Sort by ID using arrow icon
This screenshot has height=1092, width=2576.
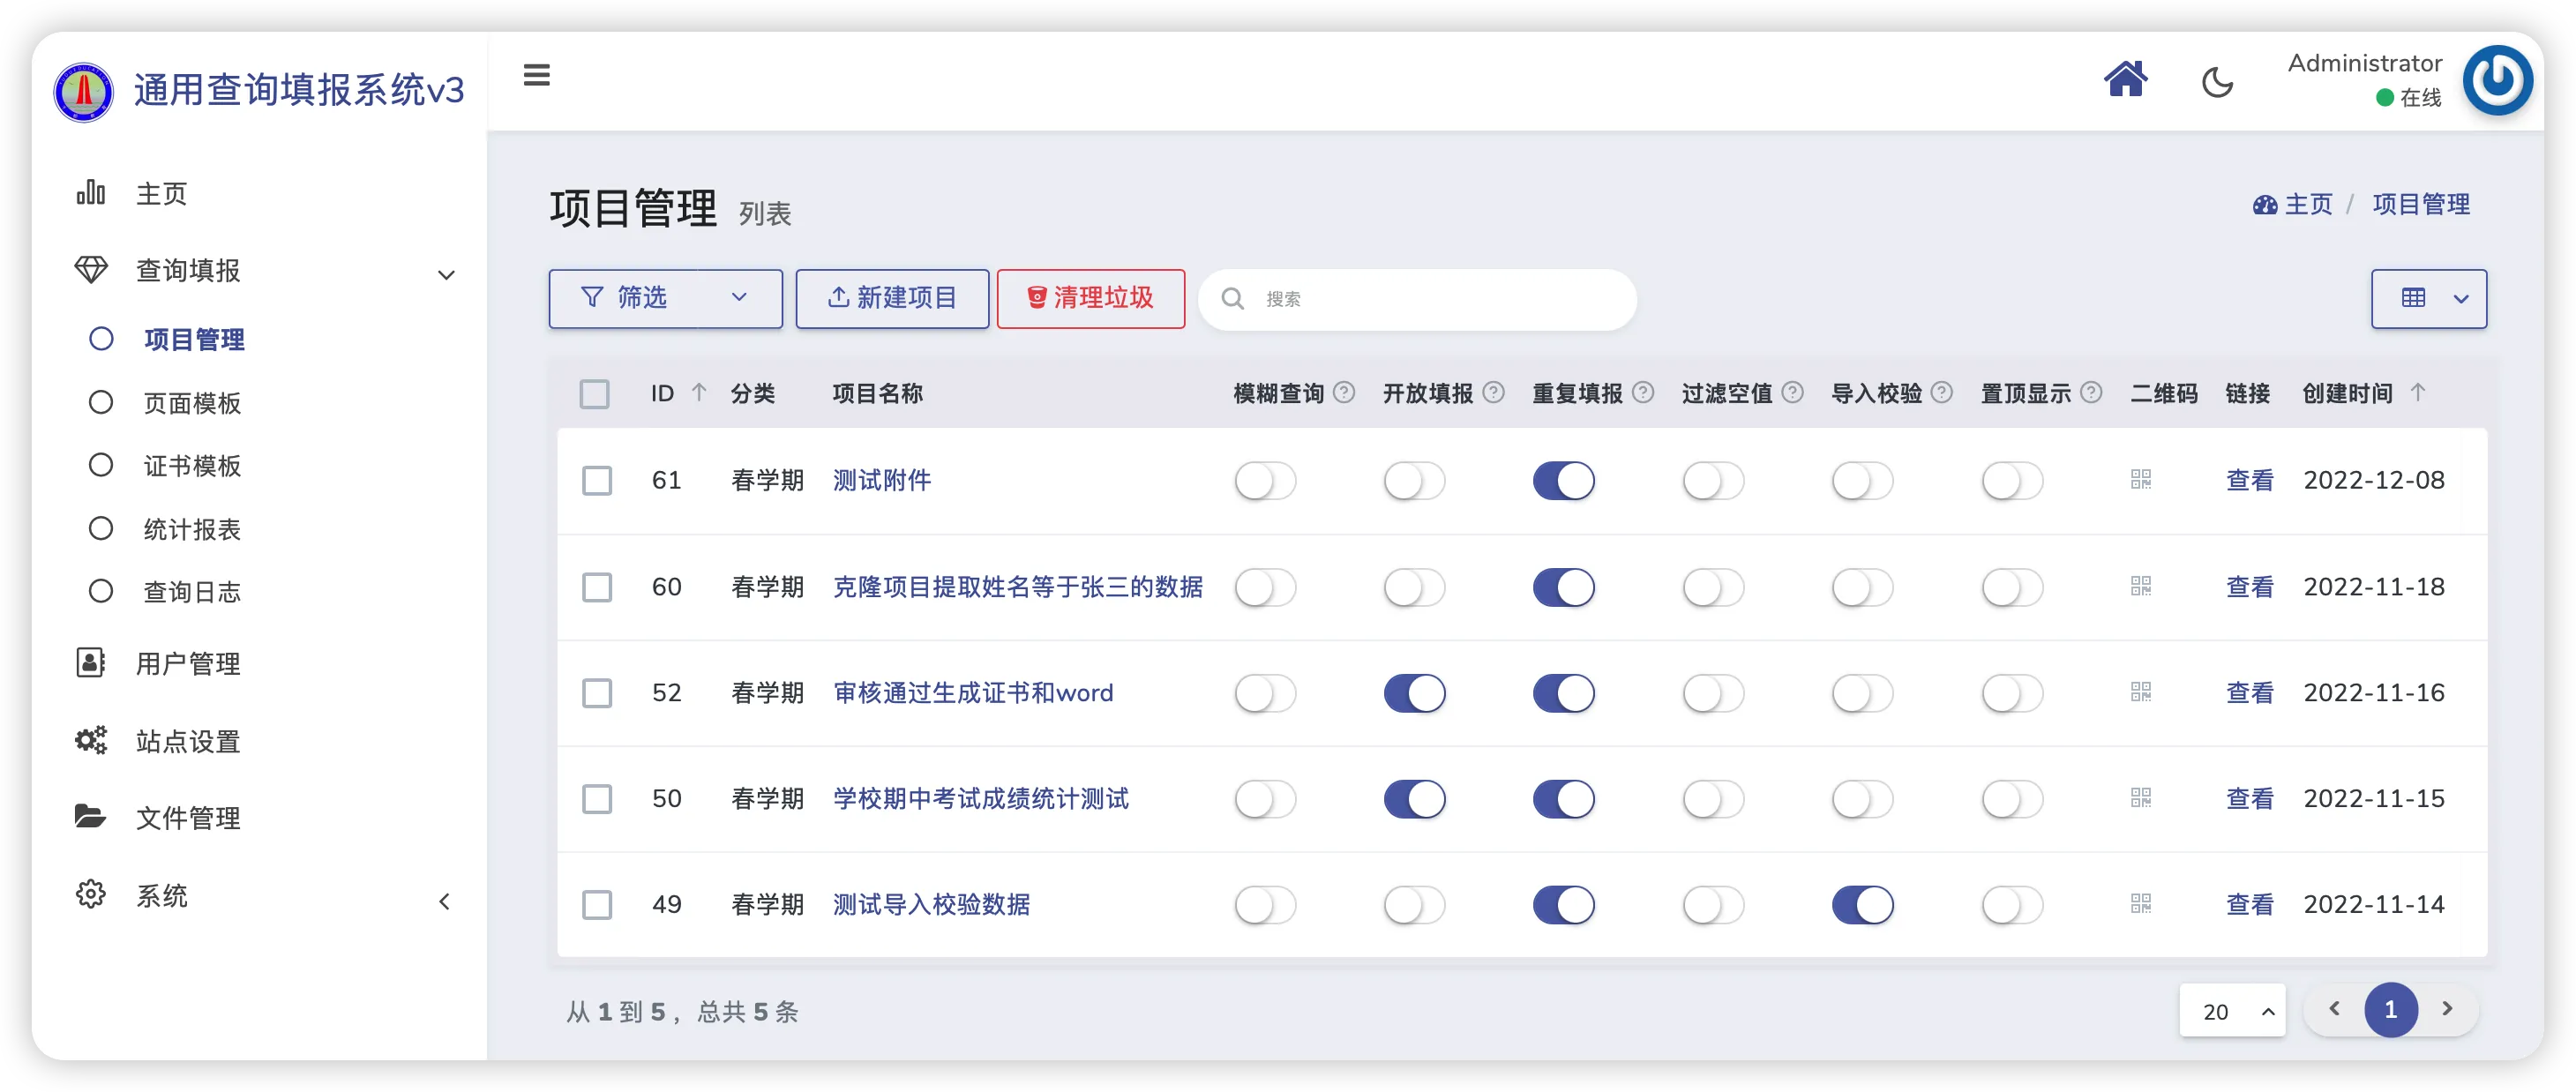[x=699, y=392]
